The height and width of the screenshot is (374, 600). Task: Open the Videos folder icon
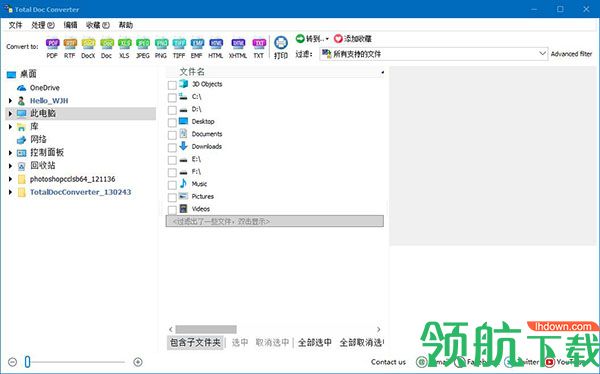coord(184,208)
